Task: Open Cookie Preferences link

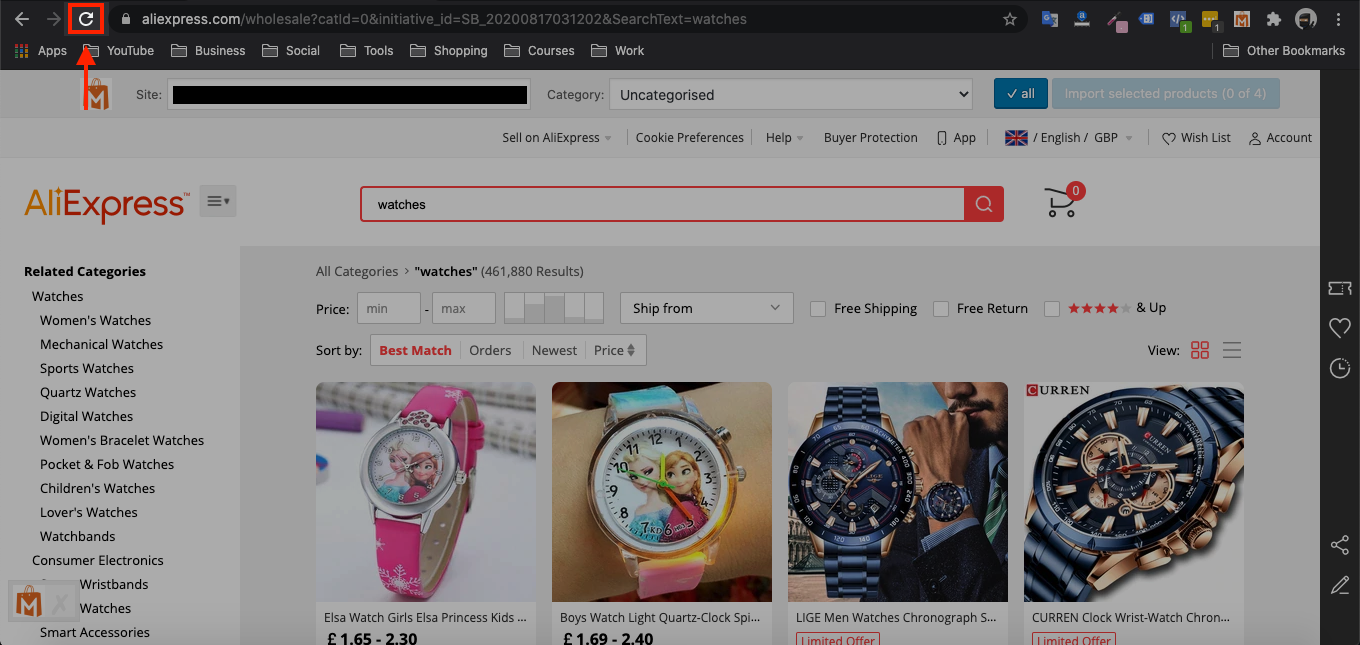Action: point(690,138)
